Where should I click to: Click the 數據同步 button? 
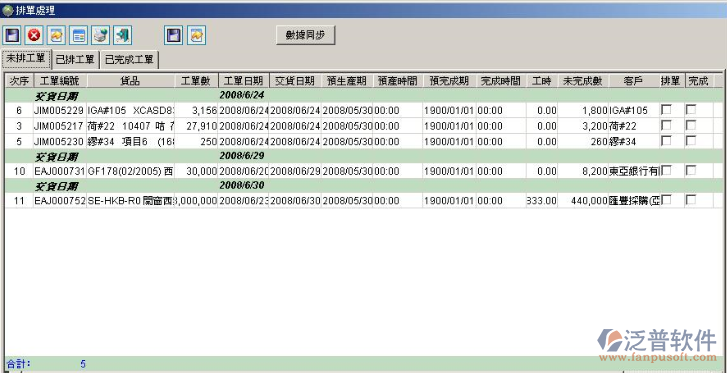coord(306,35)
